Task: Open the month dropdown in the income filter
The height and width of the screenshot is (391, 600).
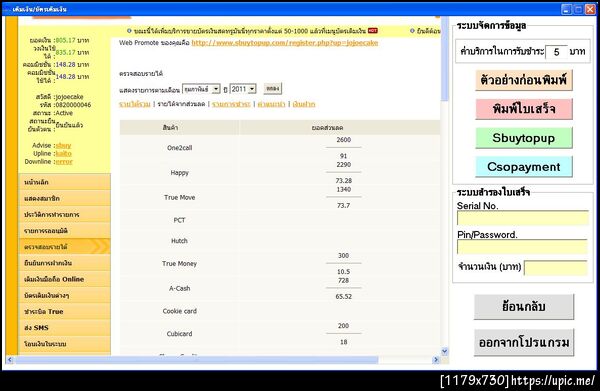Action: tap(201, 89)
